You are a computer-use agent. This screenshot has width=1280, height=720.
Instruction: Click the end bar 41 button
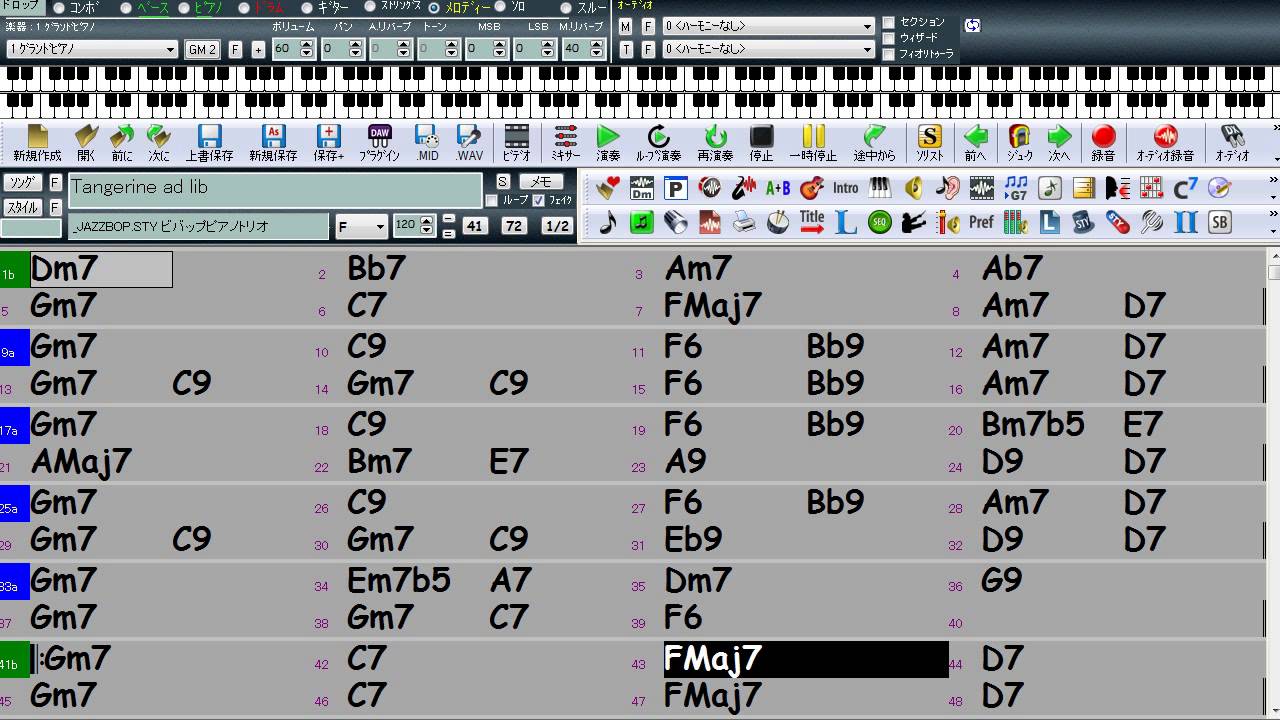[x=474, y=226]
